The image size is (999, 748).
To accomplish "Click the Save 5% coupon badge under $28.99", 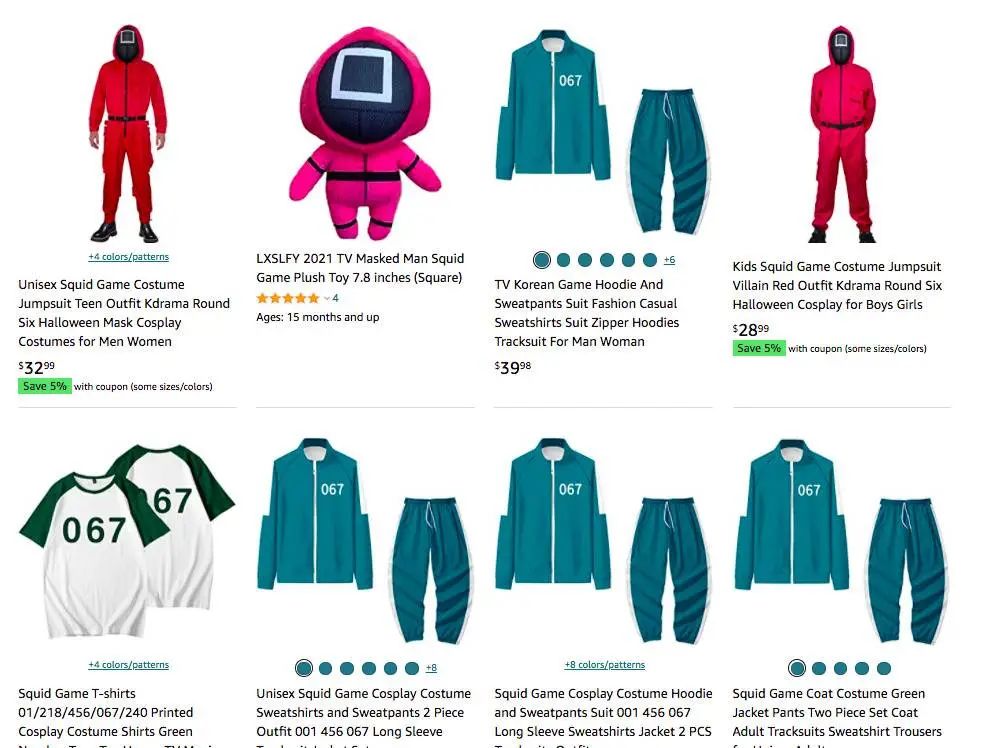I will (759, 349).
